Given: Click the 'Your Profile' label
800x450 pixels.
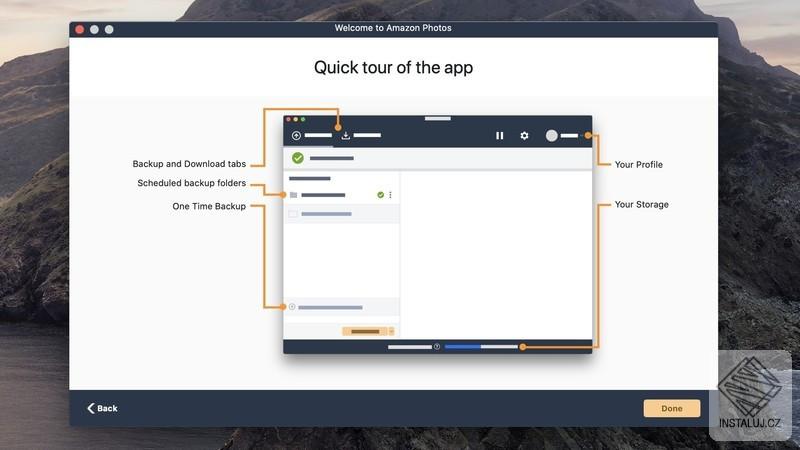Looking at the screenshot, I should pyautogui.click(x=639, y=164).
